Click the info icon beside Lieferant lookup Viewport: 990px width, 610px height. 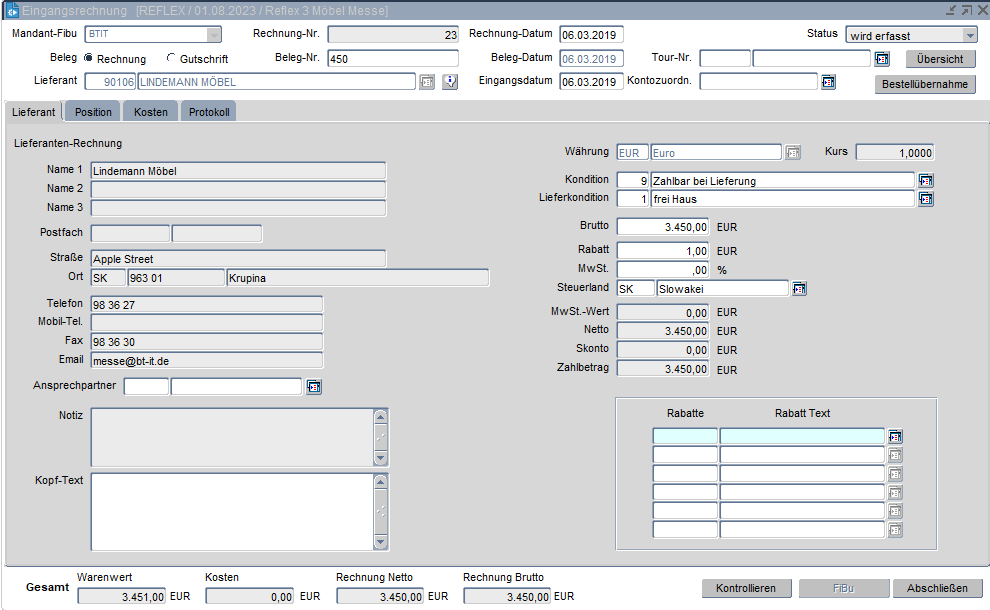pyautogui.click(x=450, y=82)
